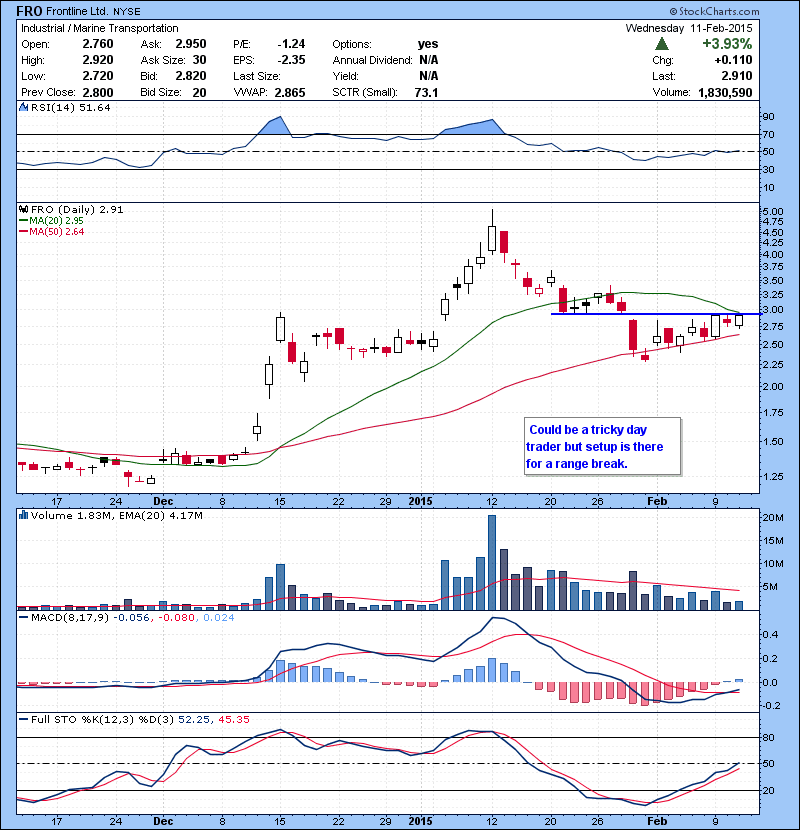Select the Chg value +0.110
This screenshot has height=830, width=800.
click(x=733, y=60)
